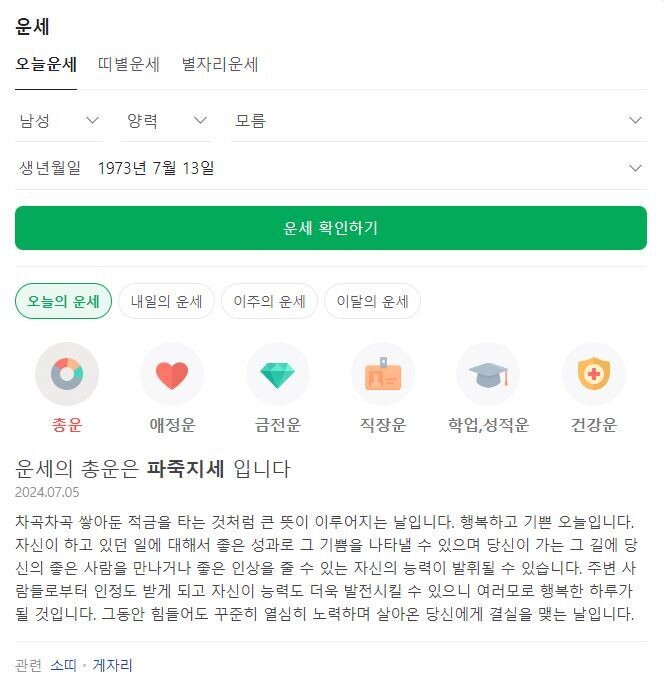Select the 총운 donut chart icon

(67, 374)
